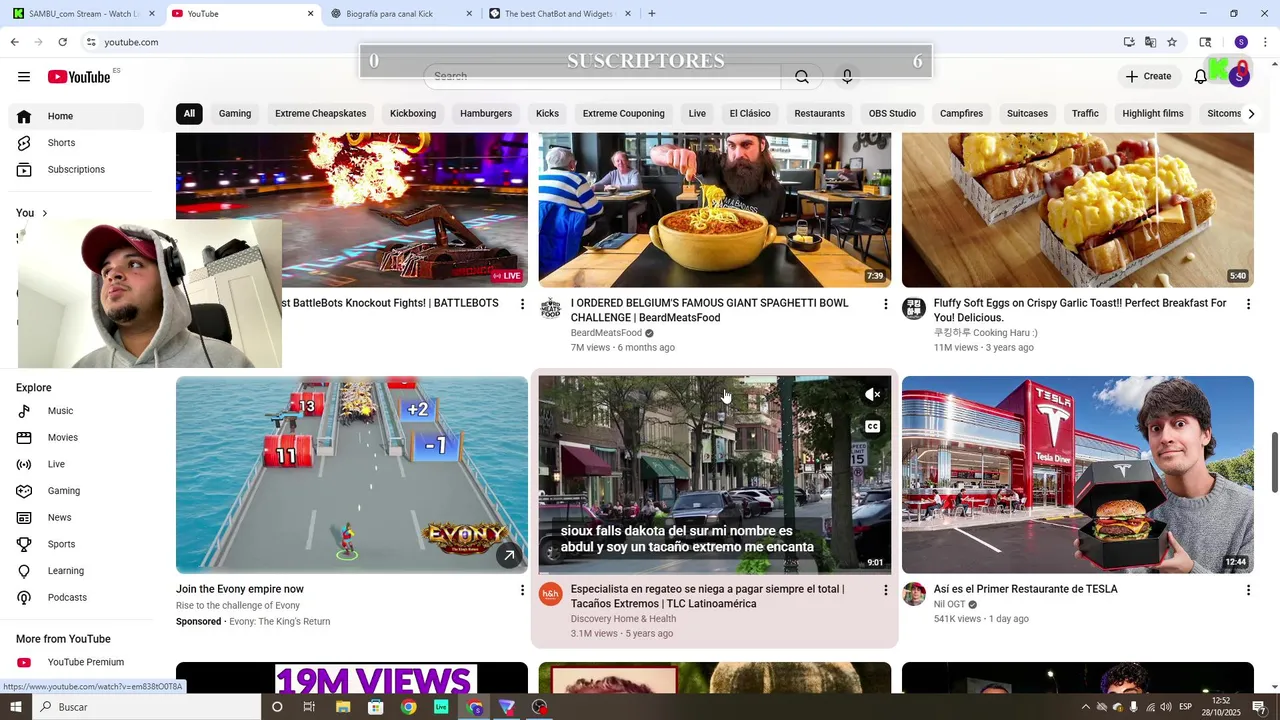The image size is (1280, 720).
Task: Open the Windows Start menu
Action: (x=16, y=707)
